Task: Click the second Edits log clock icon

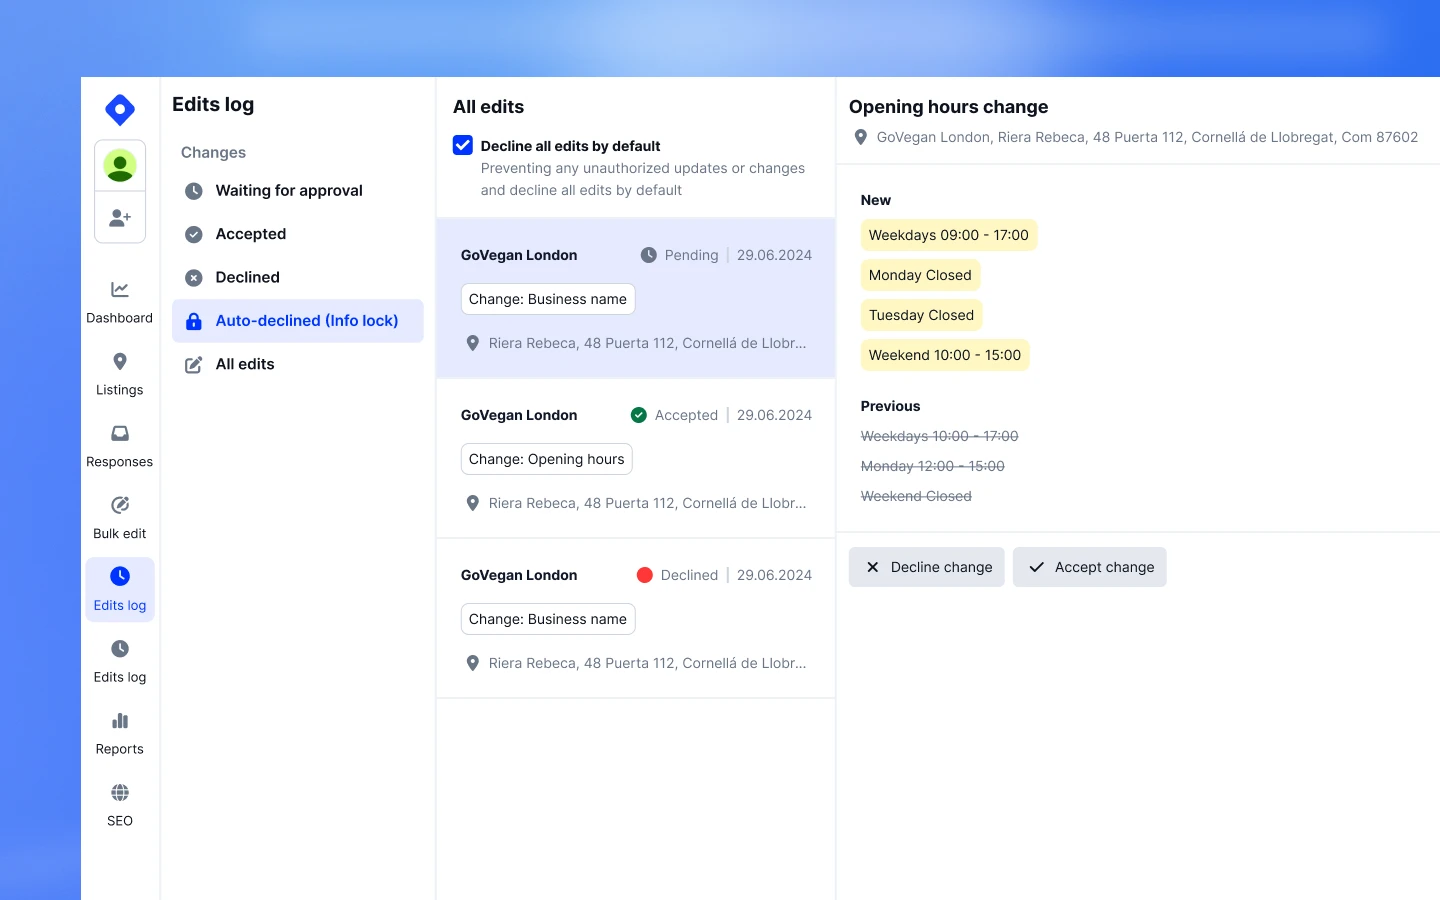Action: tap(119, 648)
